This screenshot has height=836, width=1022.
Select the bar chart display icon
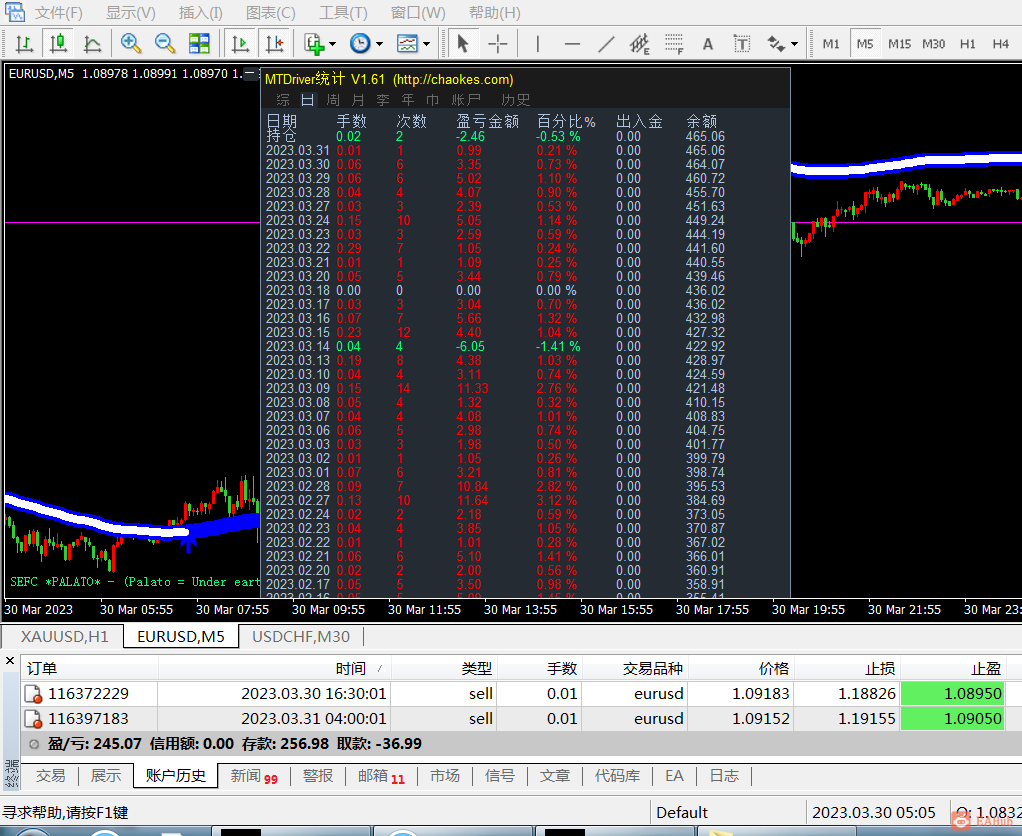coord(25,43)
